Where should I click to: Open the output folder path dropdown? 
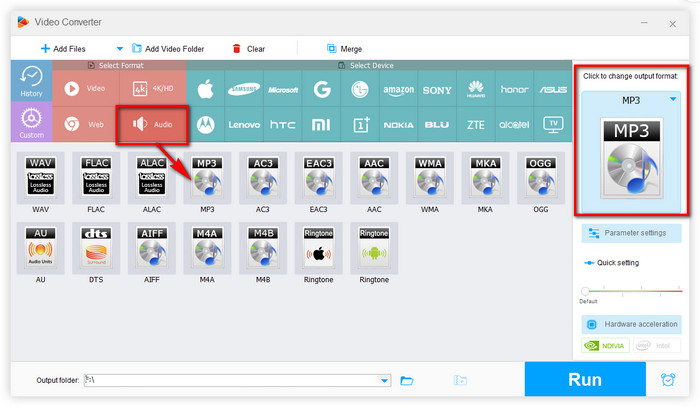pos(385,380)
